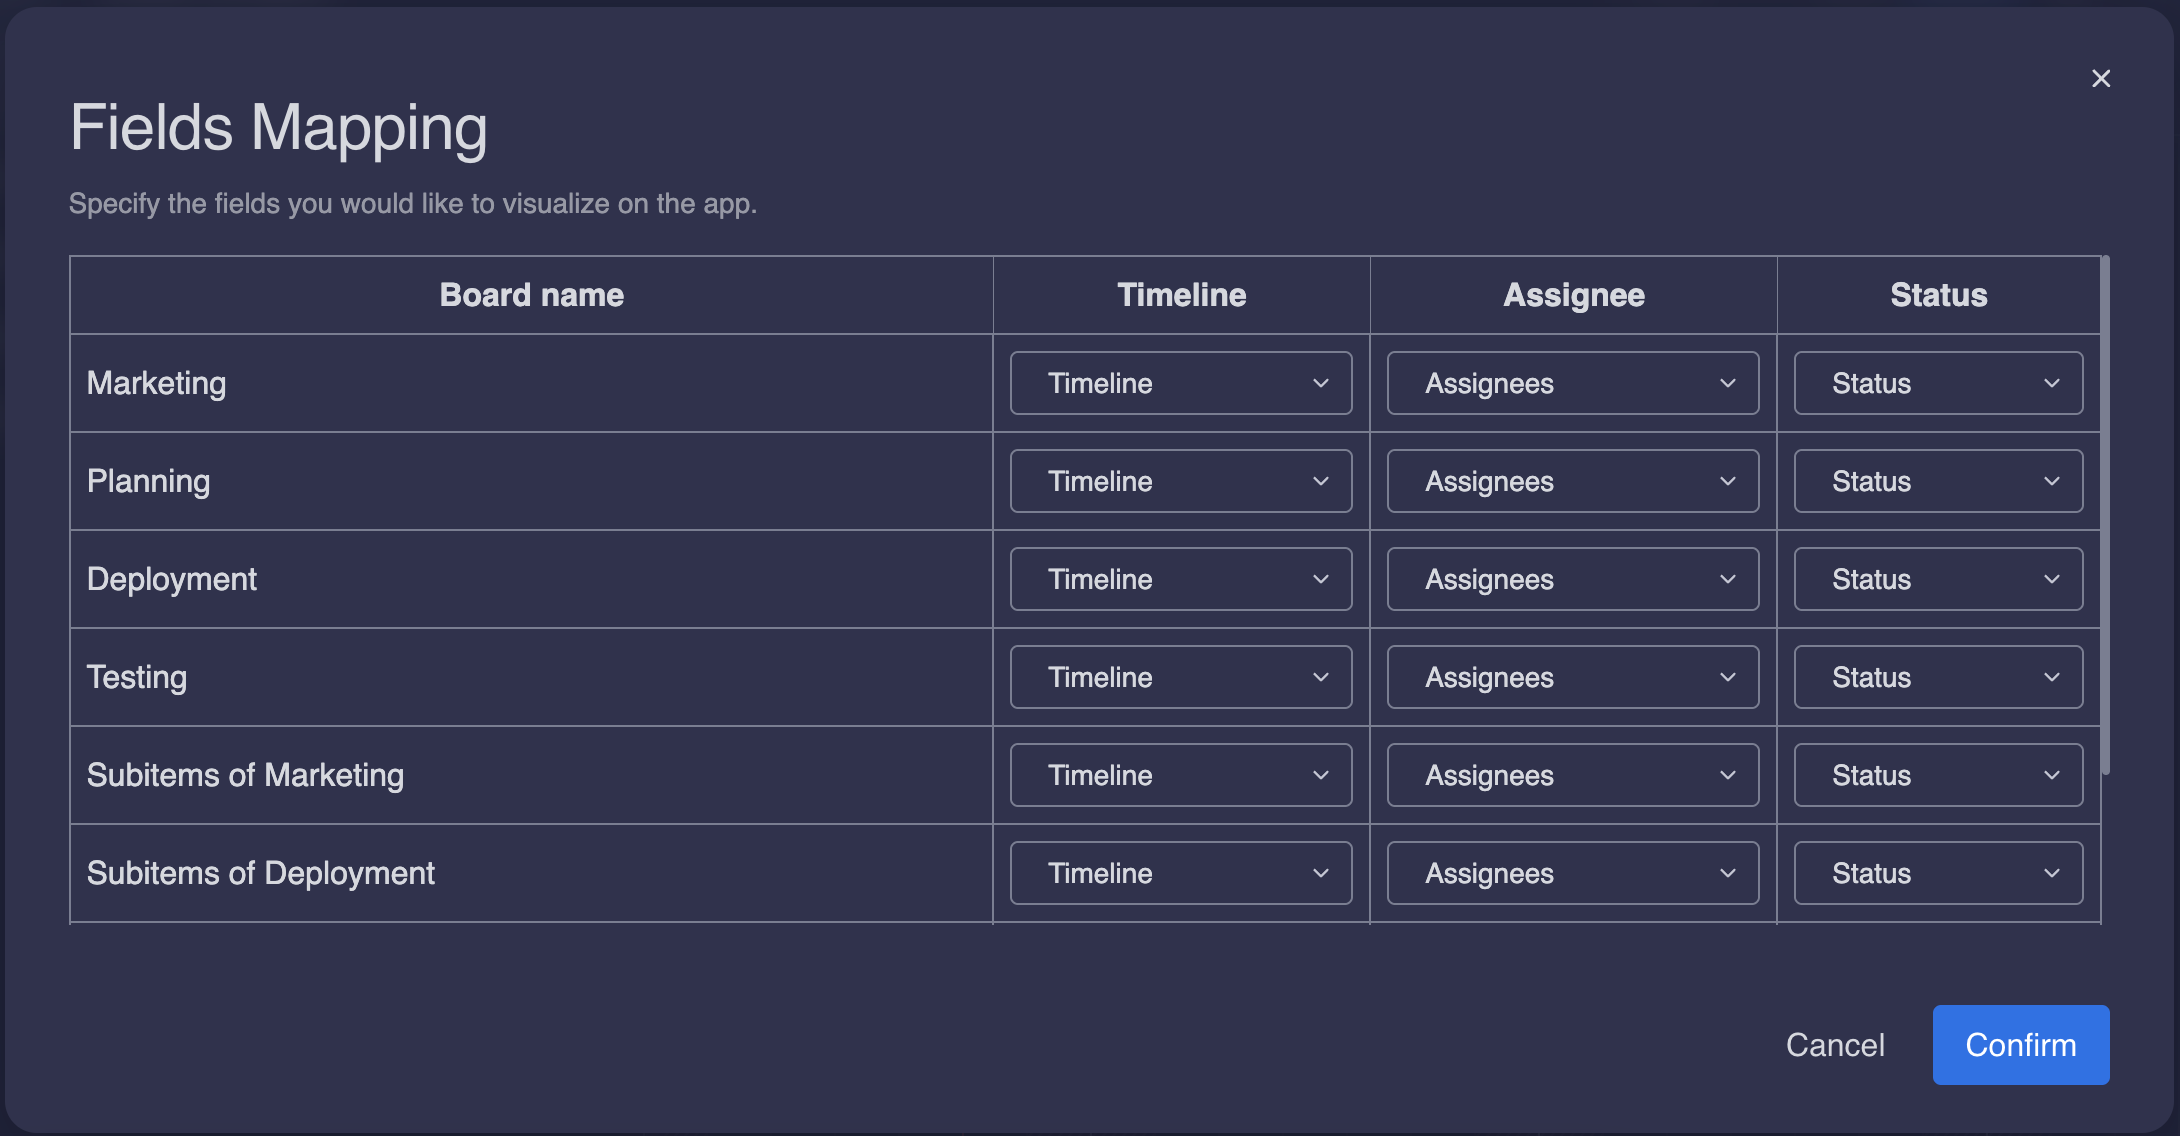
Task: Open Deployment Timeline field selector
Action: [x=1181, y=579]
